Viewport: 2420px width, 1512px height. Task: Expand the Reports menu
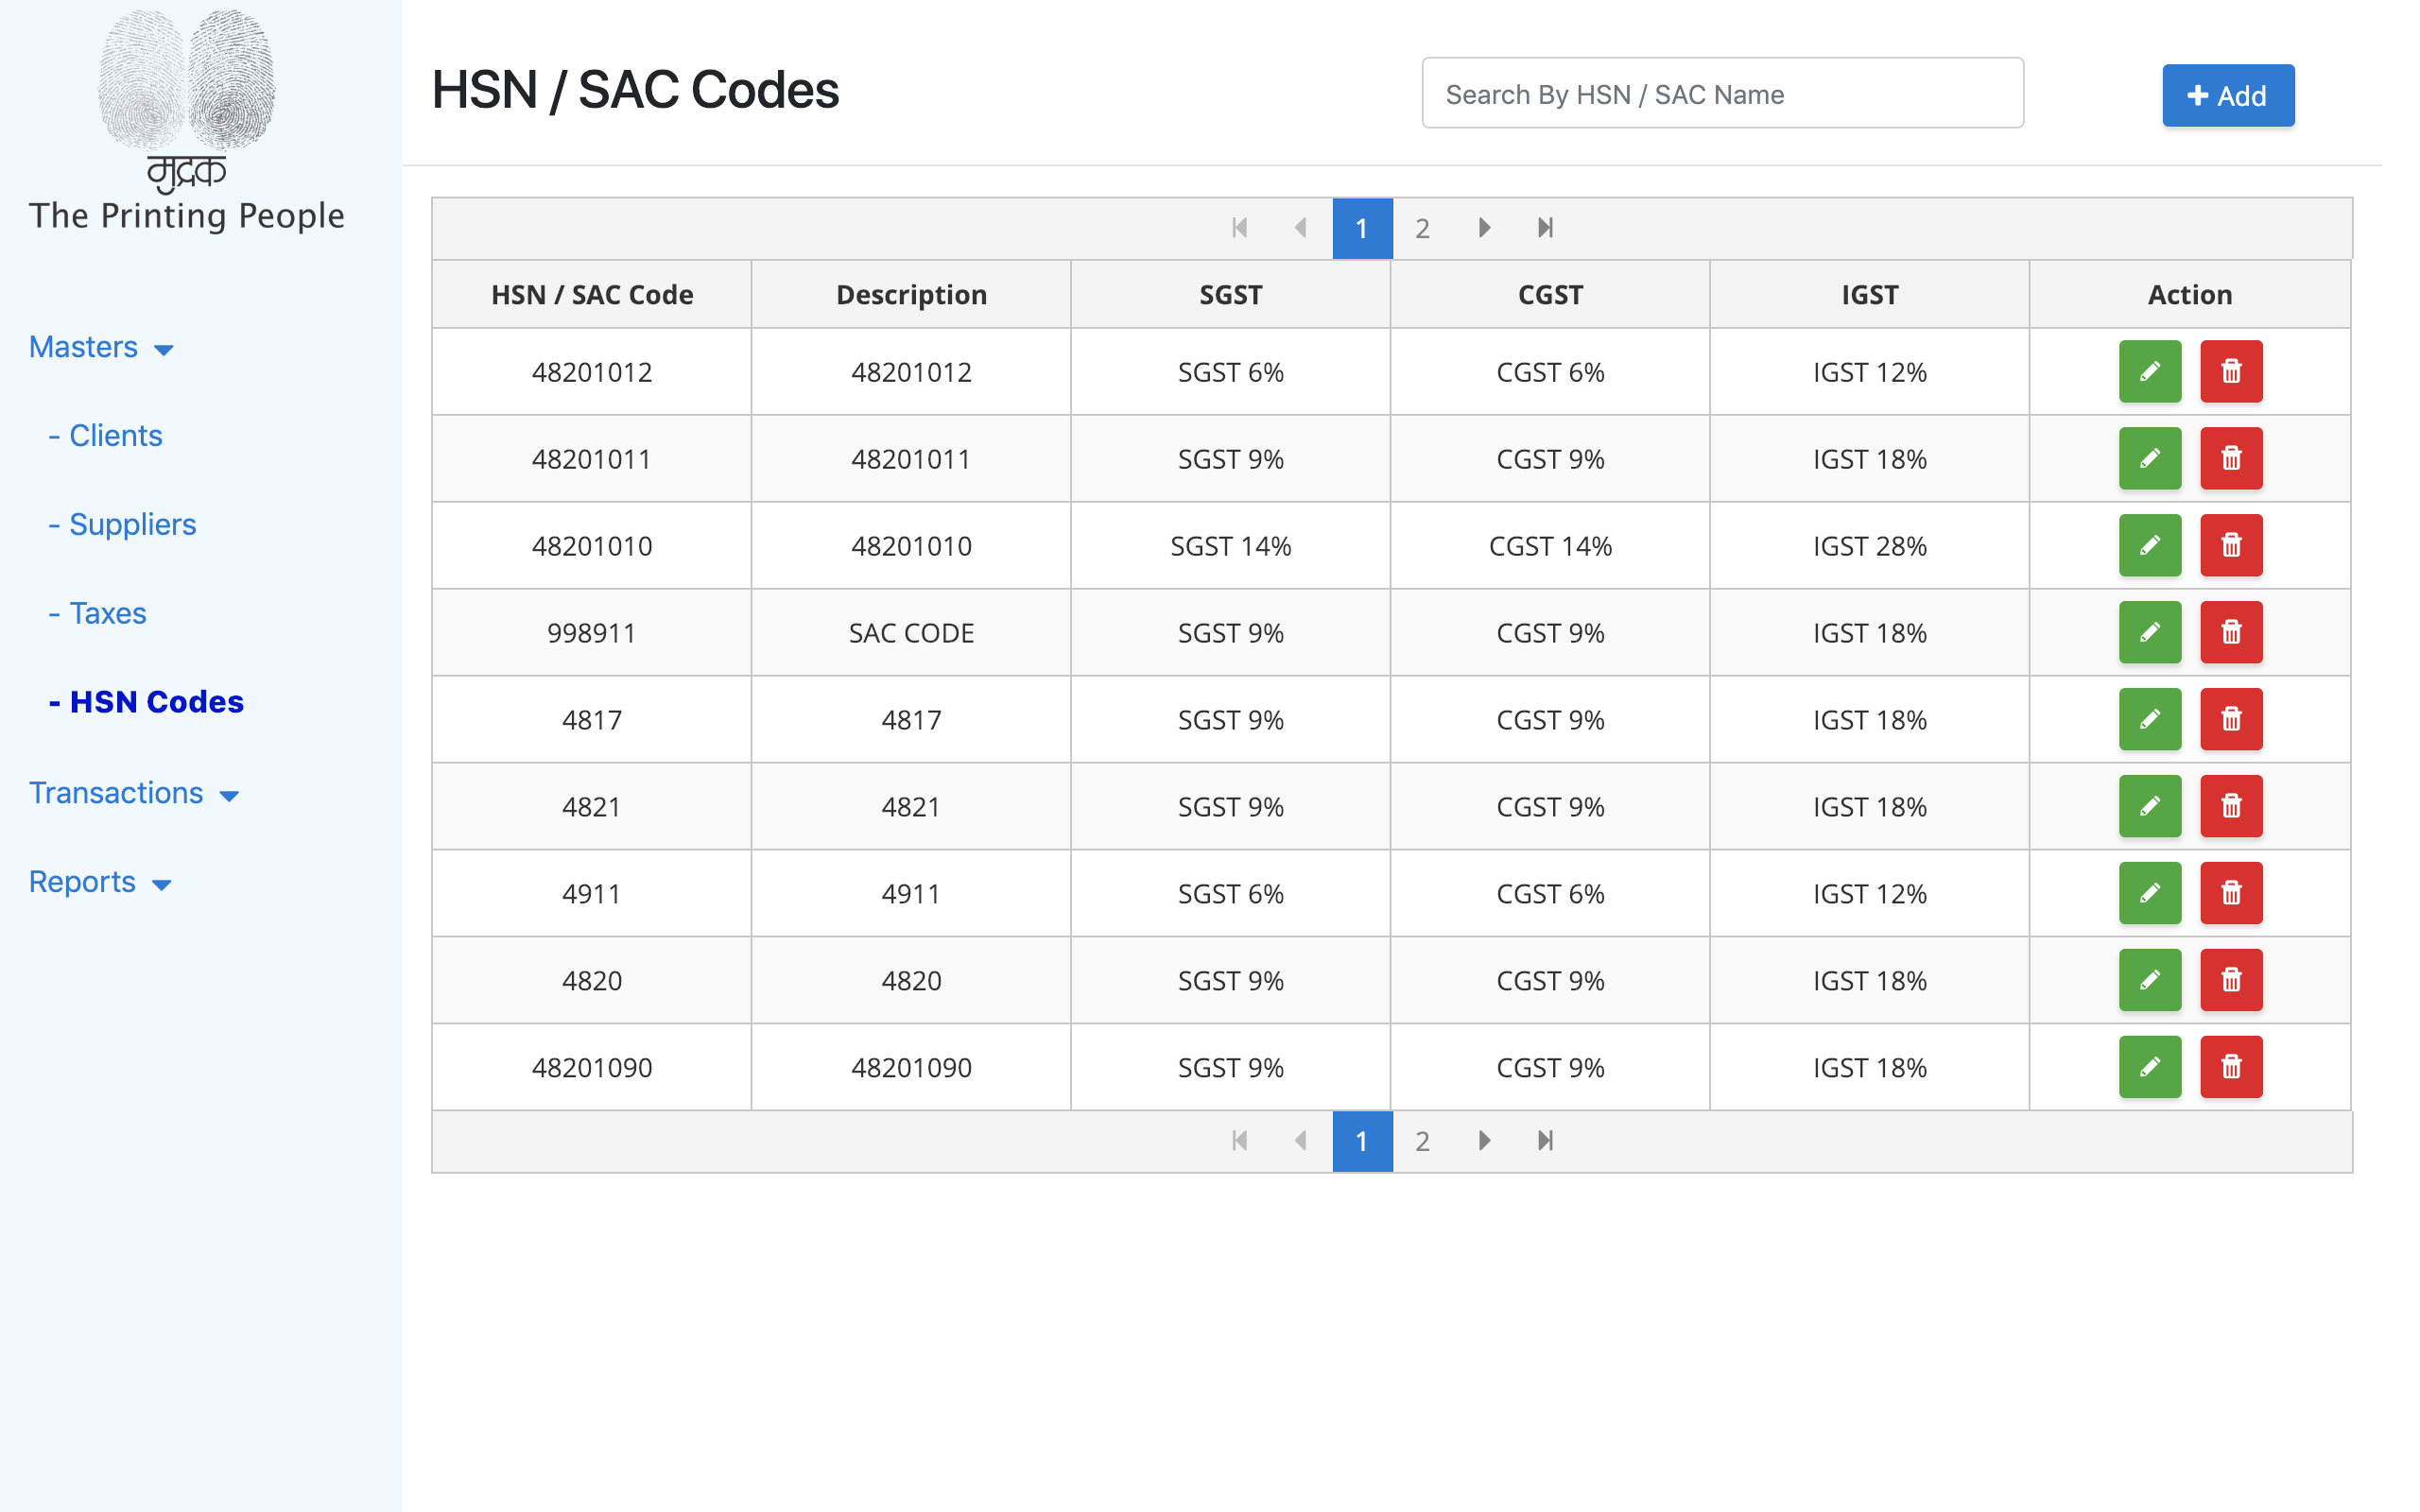click(x=100, y=881)
